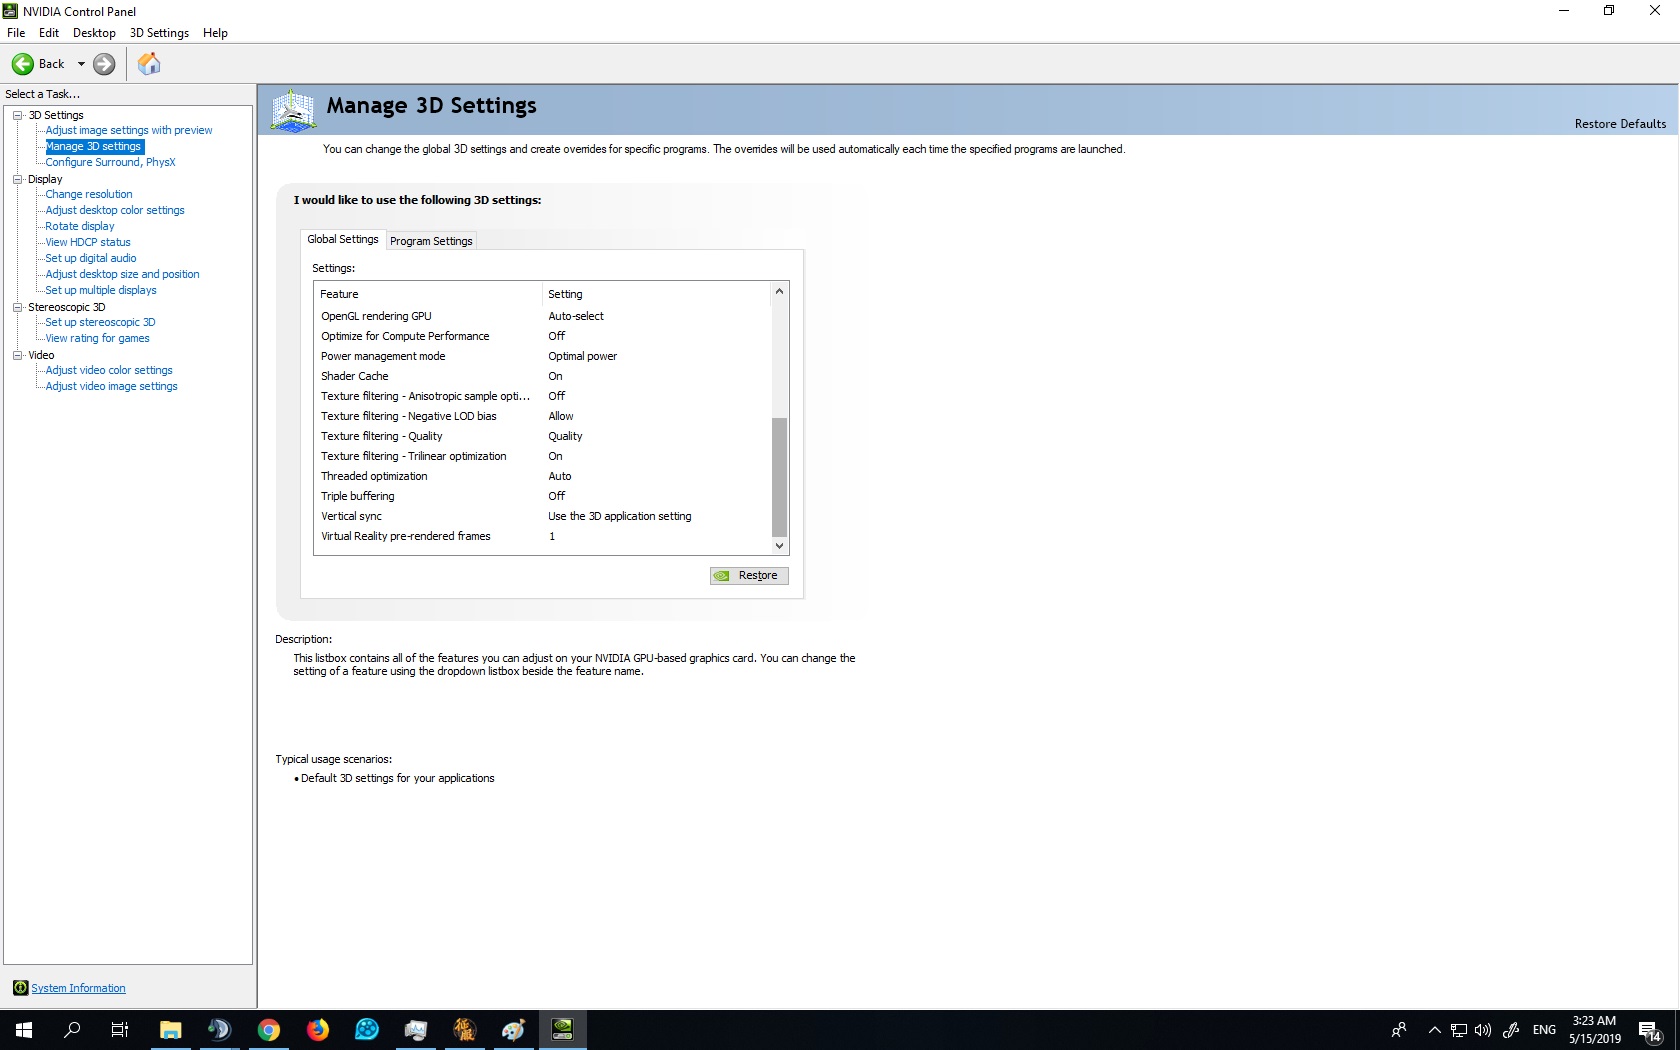This screenshot has width=1680, height=1050.
Task: Open the Action Center notifications icon
Action: point(1649,1030)
